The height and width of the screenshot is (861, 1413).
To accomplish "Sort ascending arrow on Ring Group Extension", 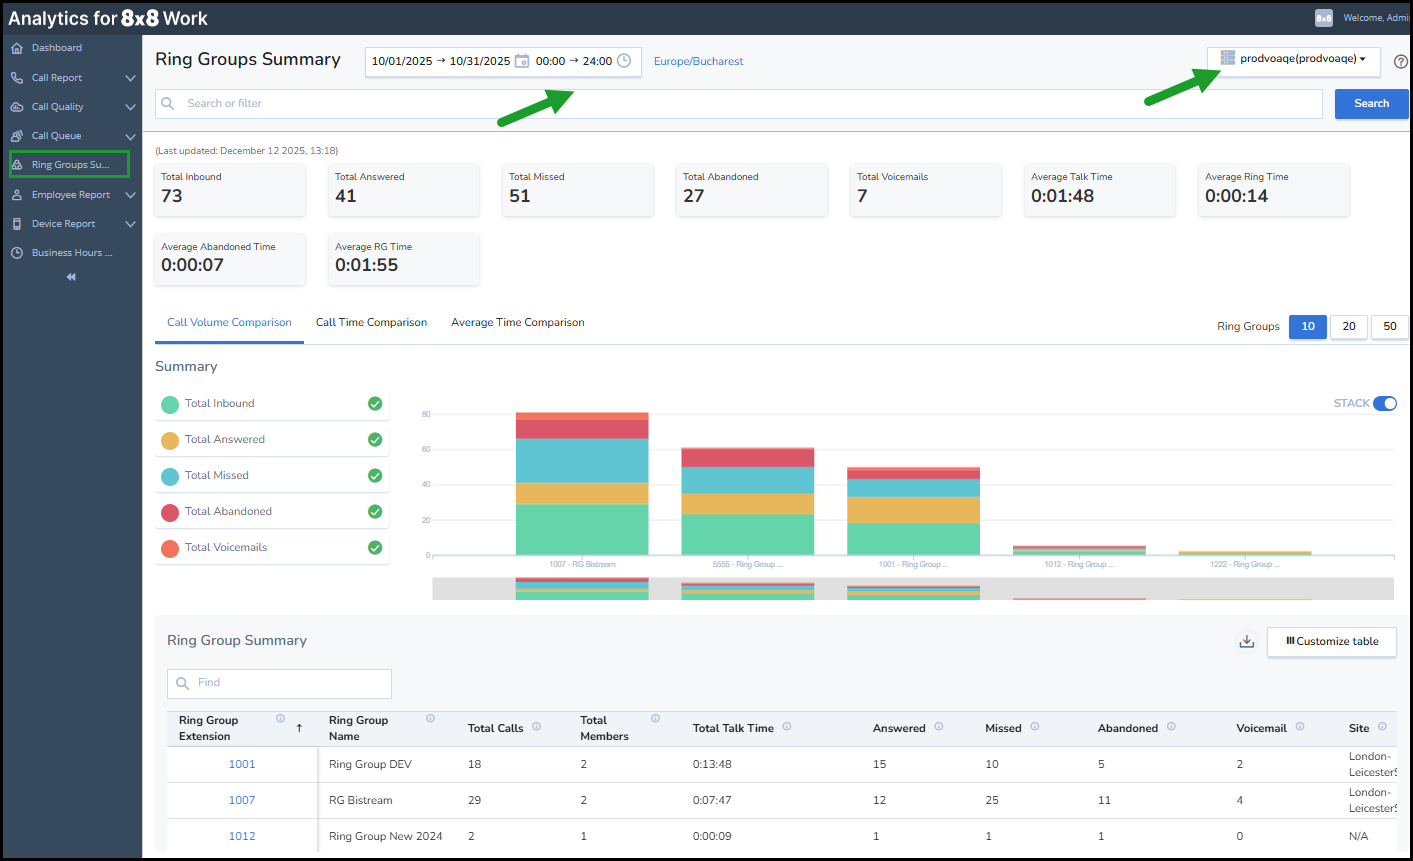I will coord(299,728).
